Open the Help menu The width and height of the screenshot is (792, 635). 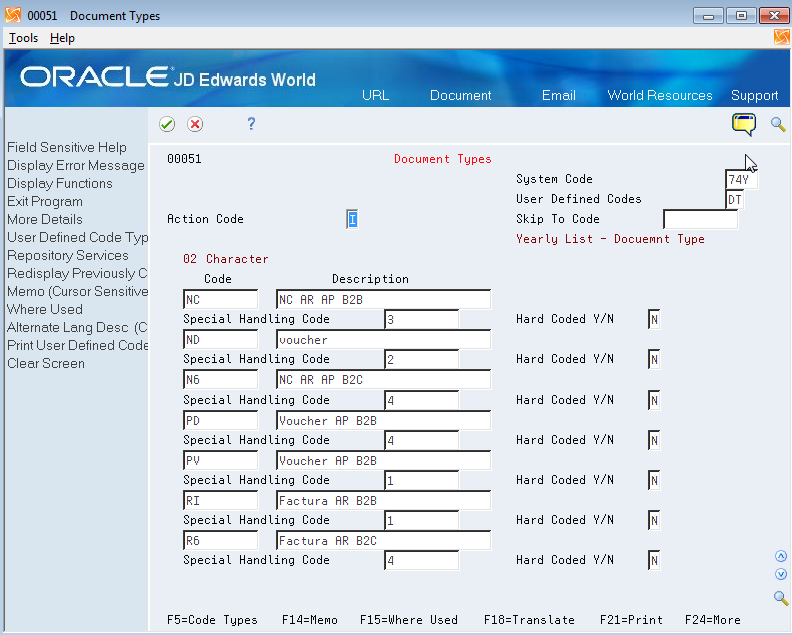click(62, 38)
